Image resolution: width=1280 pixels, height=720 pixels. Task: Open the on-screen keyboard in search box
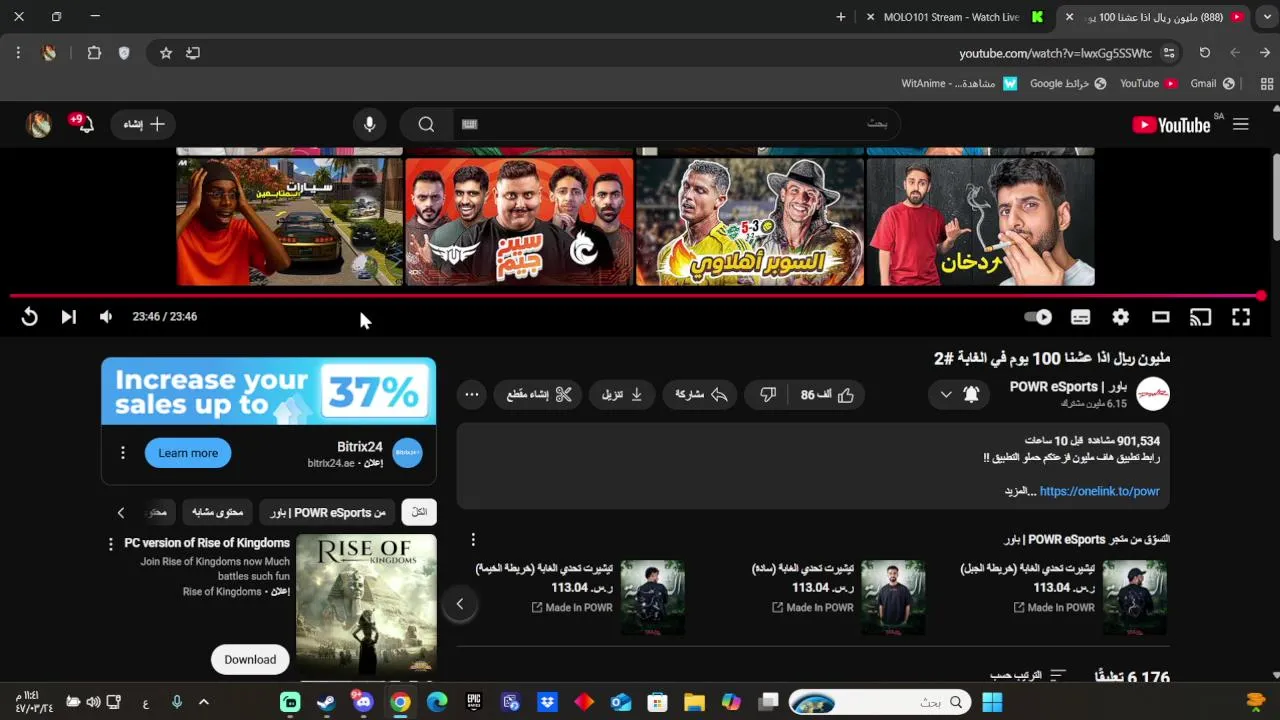470,124
